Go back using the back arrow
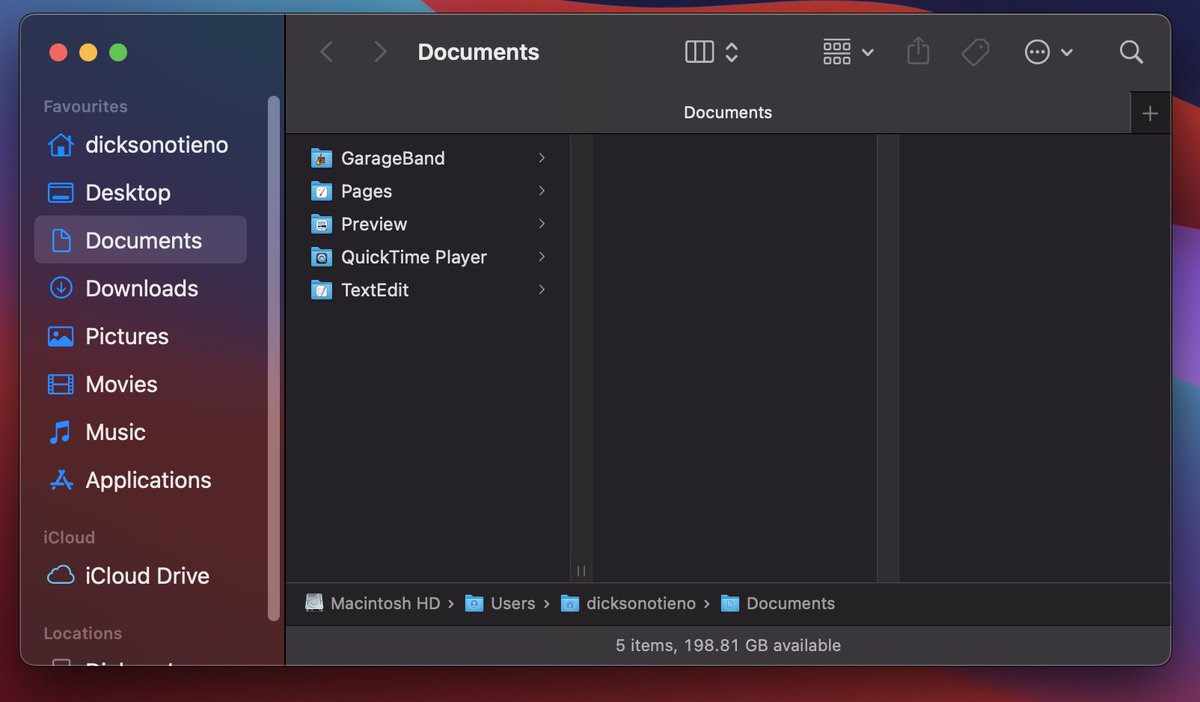The width and height of the screenshot is (1200, 702). coord(326,52)
